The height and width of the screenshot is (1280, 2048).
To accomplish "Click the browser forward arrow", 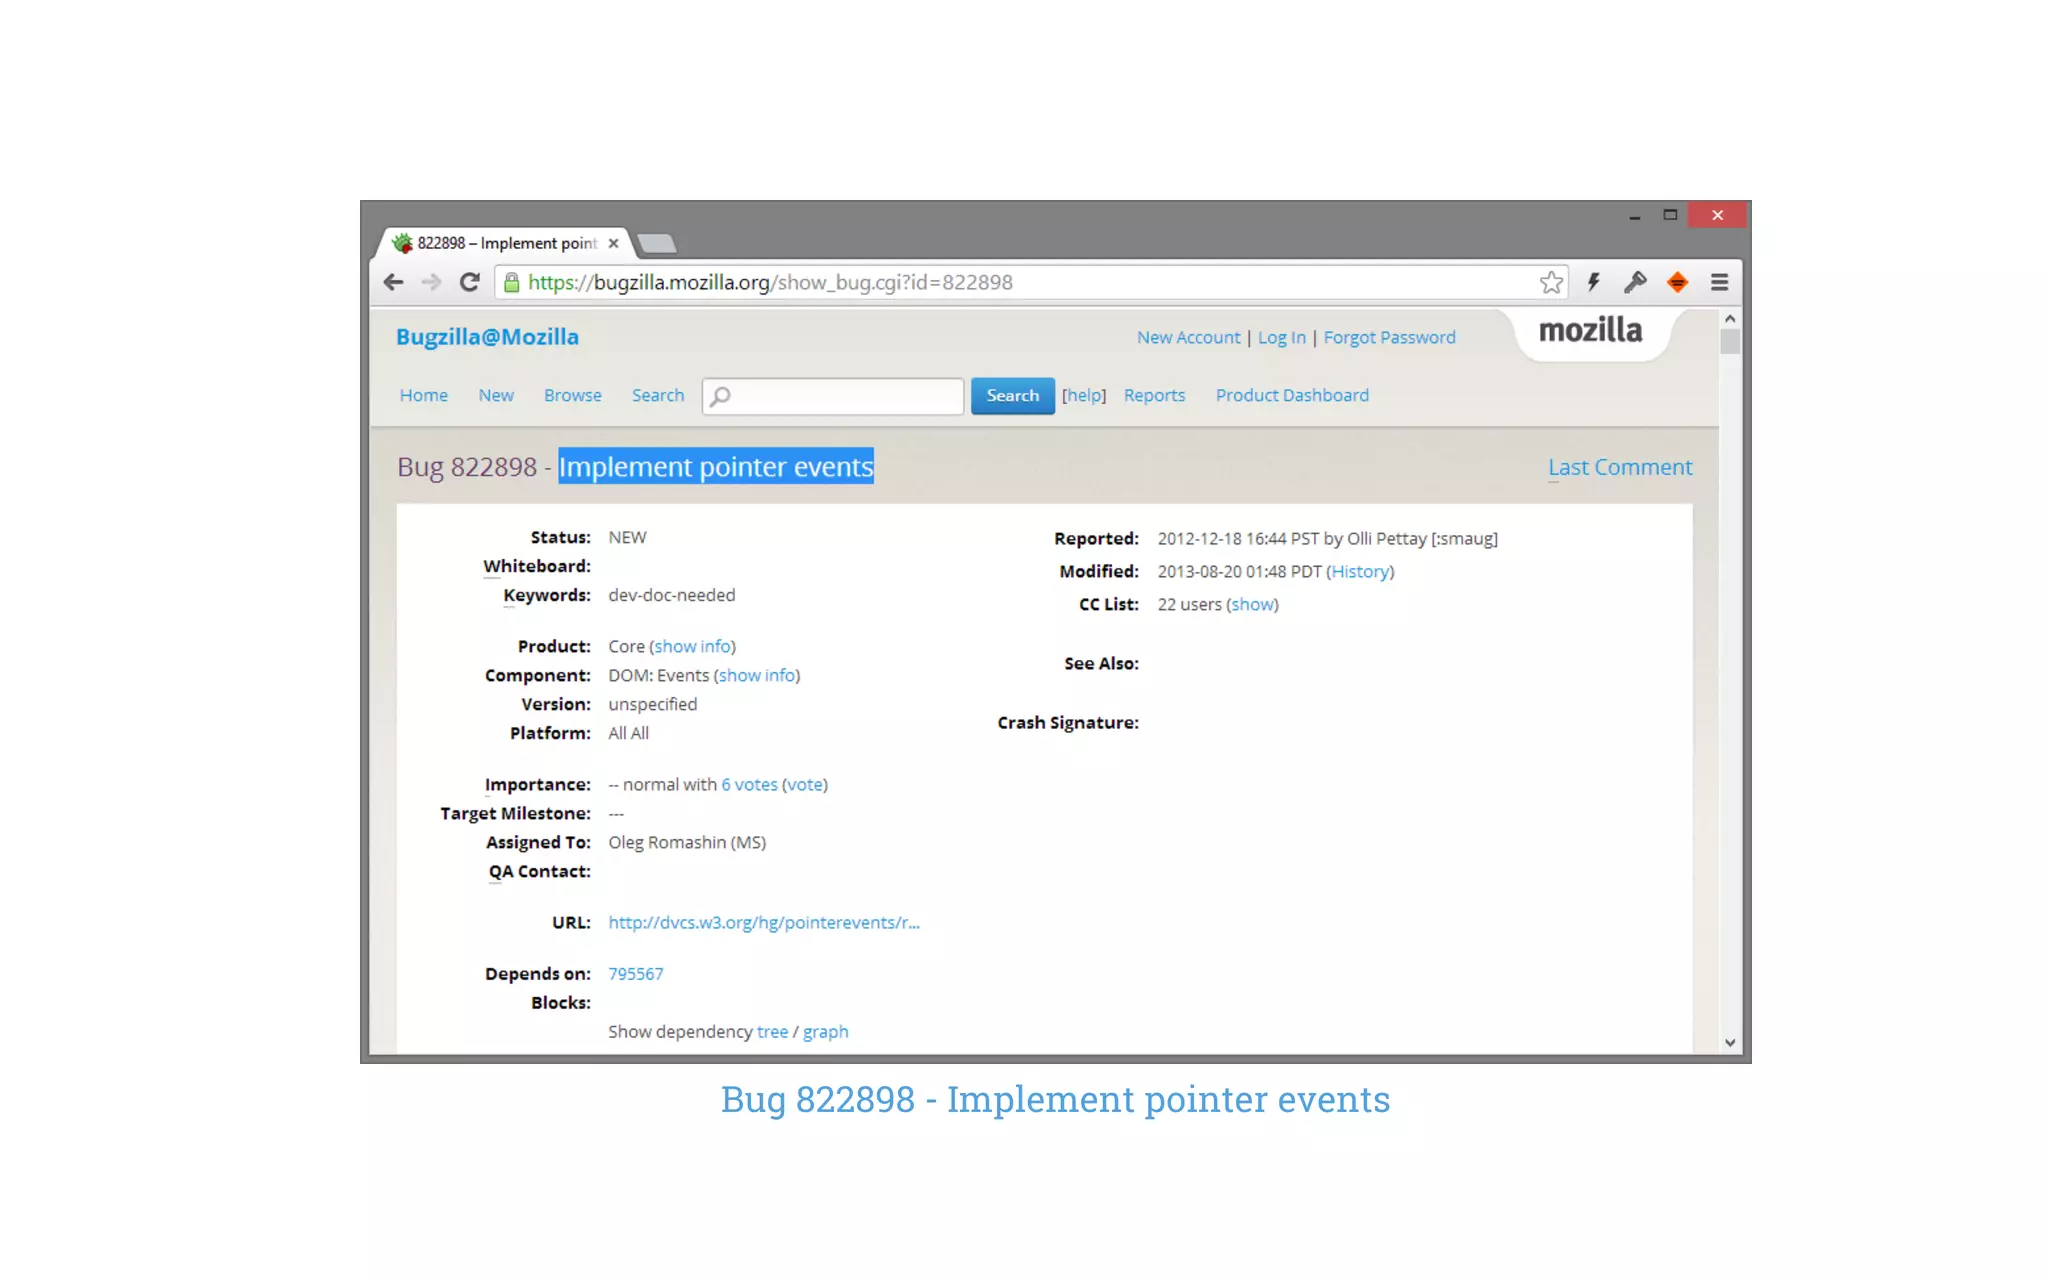I will 431,282.
